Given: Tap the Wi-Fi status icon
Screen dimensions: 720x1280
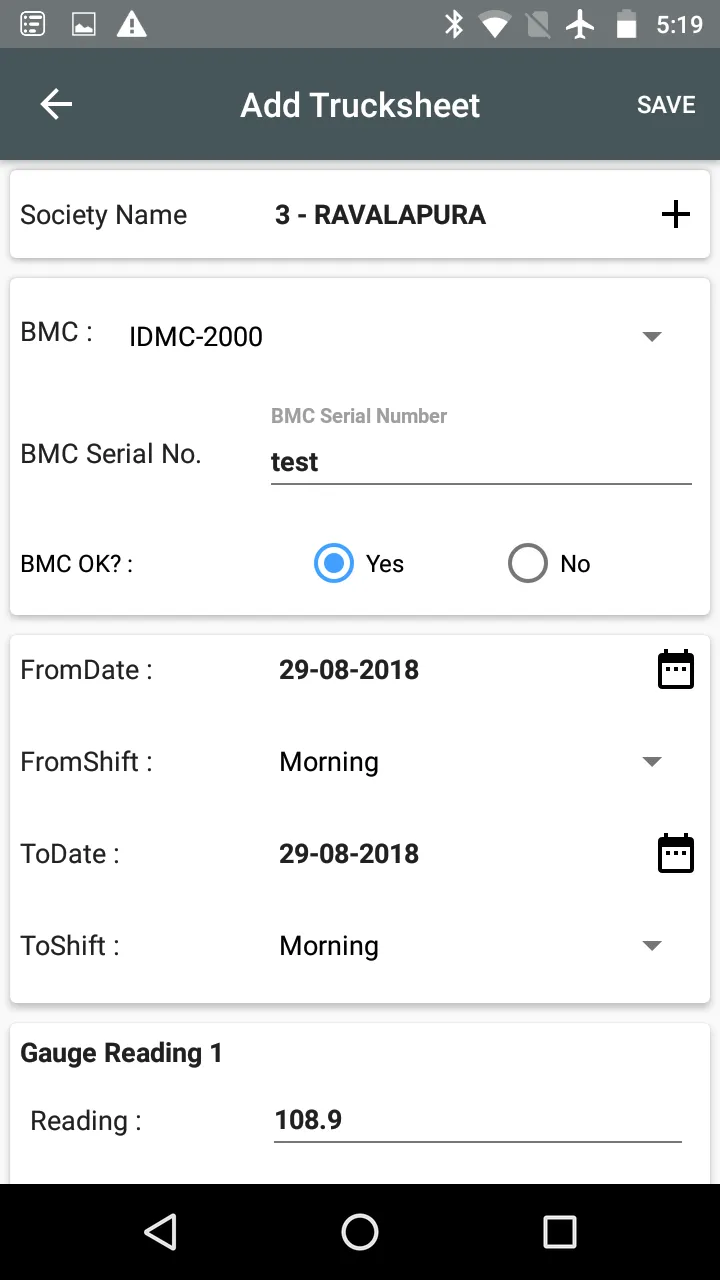Looking at the screenshot, I should pos(494,24).
